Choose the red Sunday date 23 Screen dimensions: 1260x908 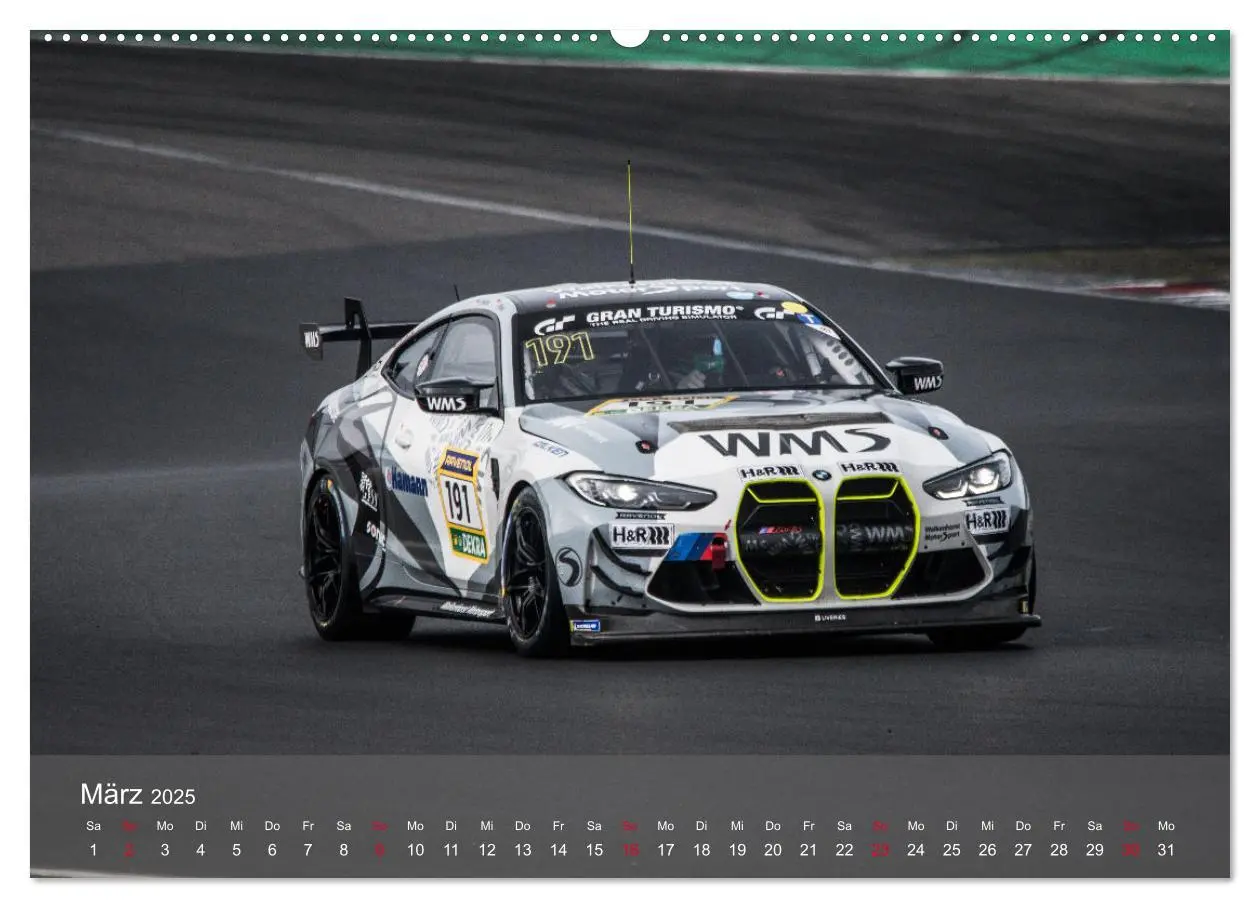point(880,850)
